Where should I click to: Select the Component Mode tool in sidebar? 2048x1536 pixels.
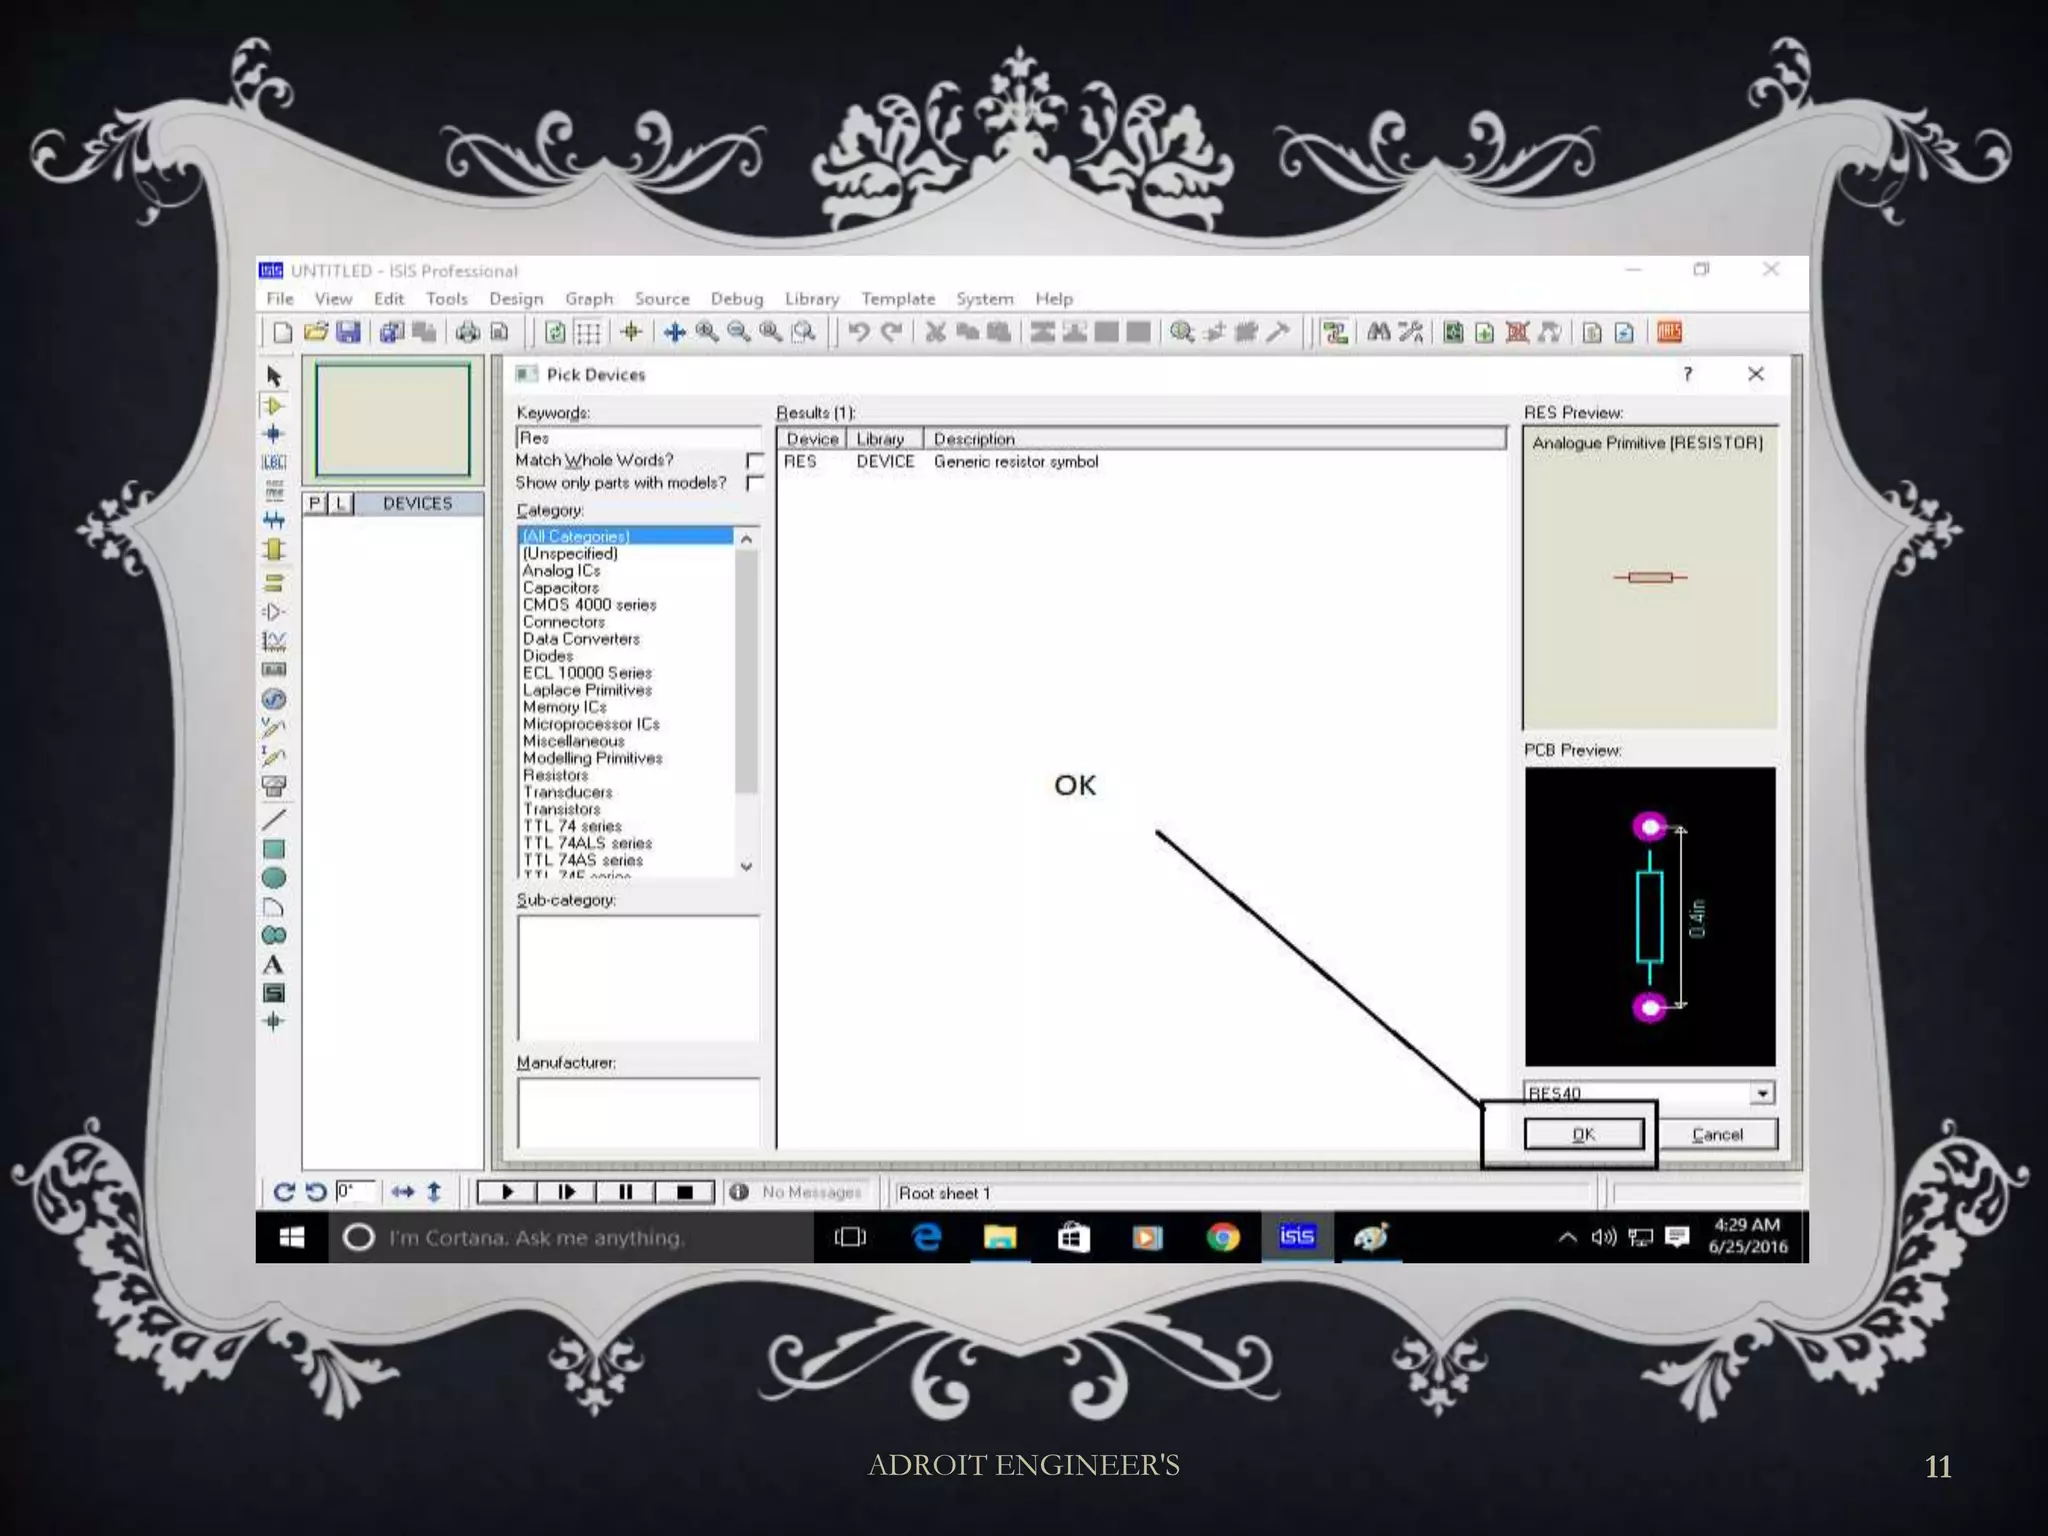coord(274,406)
